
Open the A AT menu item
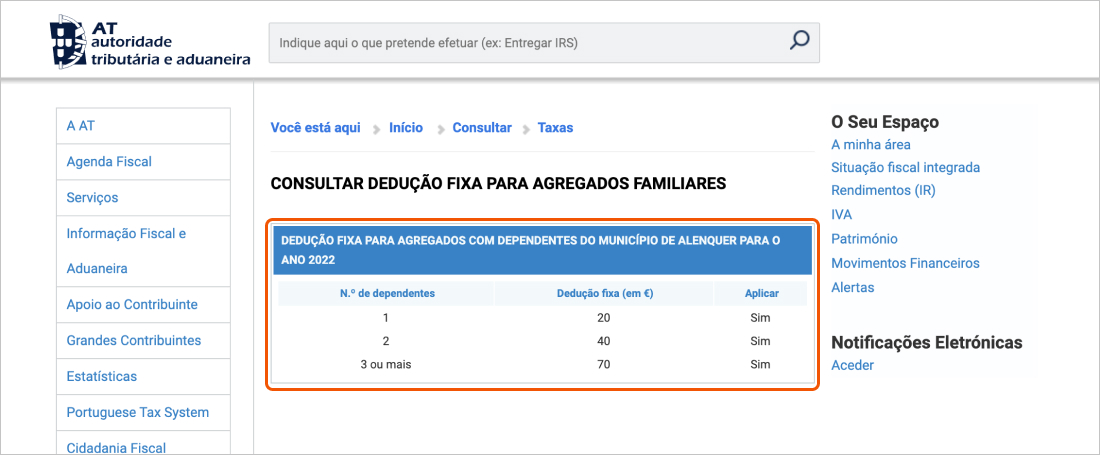[x=81, y=126]
